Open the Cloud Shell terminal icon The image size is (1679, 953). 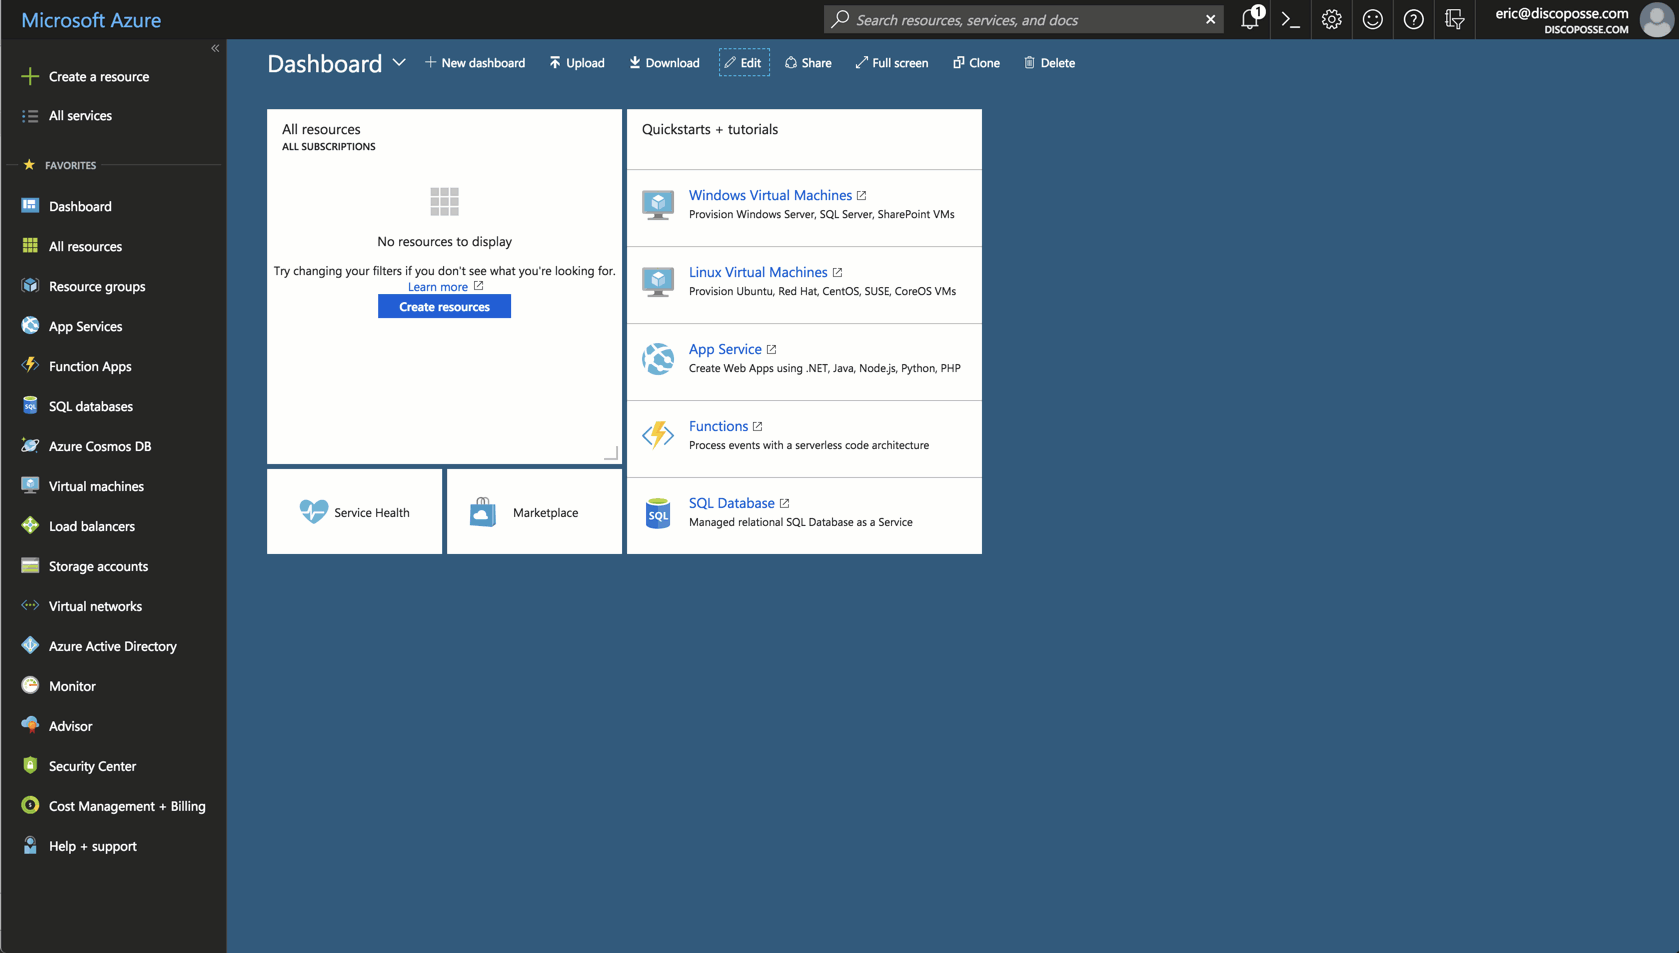[1290, 20]
